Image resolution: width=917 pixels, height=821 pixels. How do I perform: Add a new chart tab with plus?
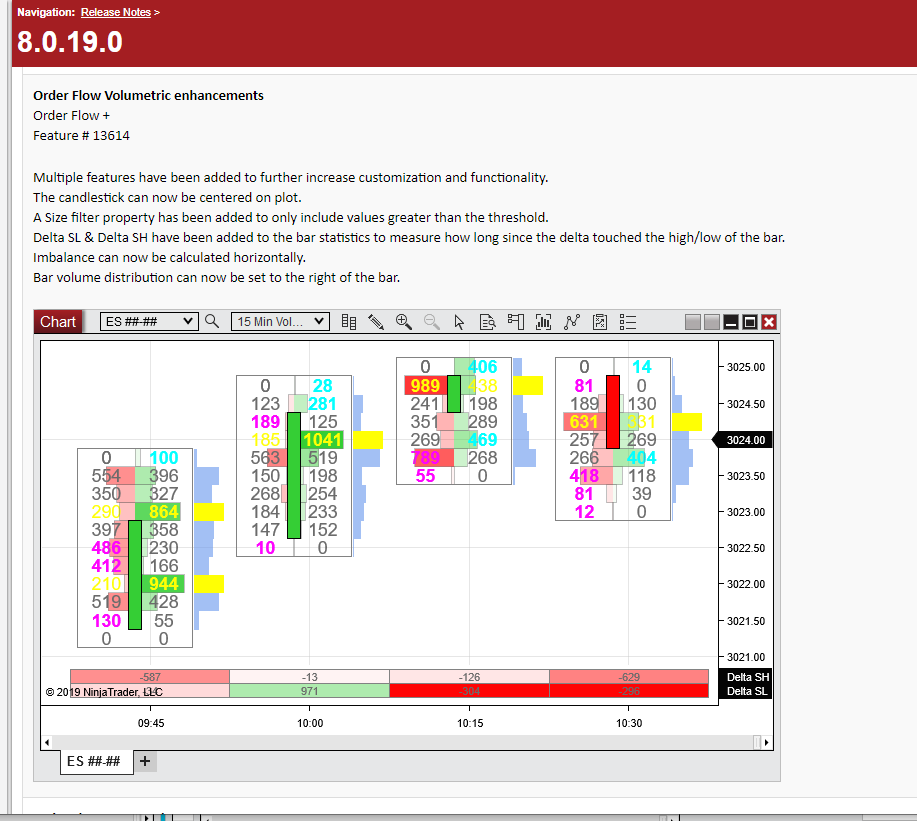(145, 761)
